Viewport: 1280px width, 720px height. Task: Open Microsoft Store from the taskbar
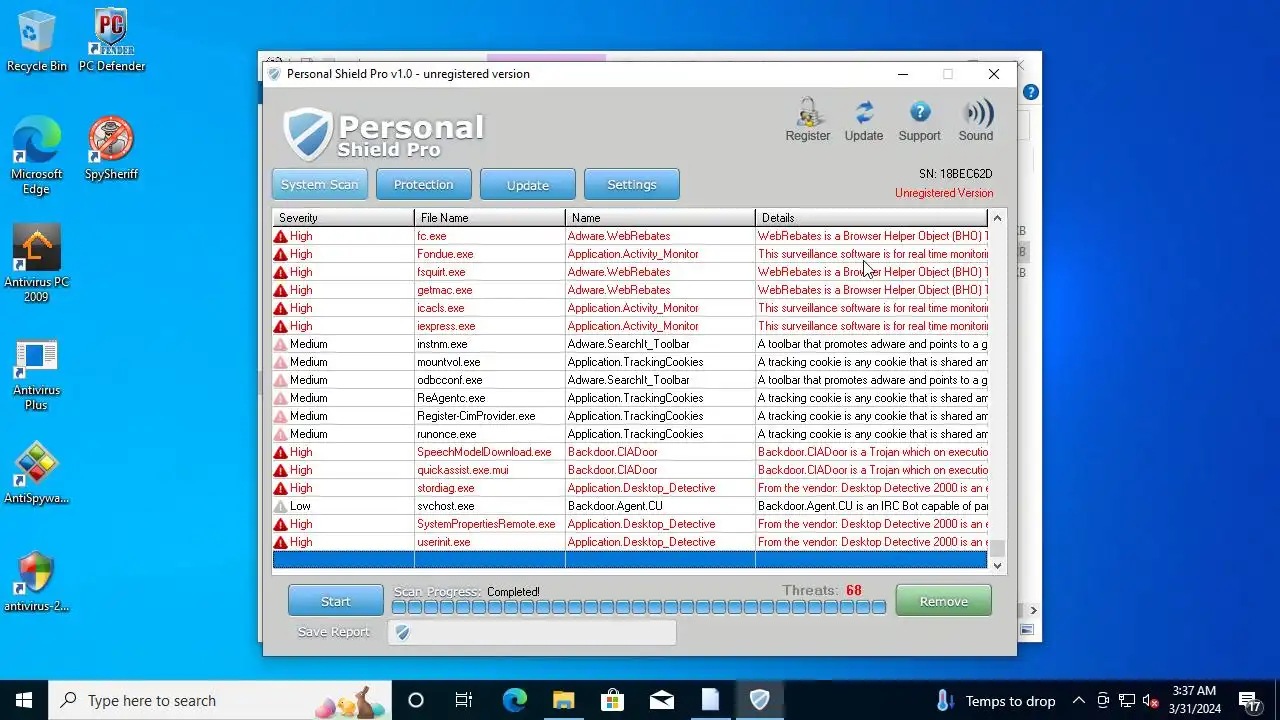612,700
